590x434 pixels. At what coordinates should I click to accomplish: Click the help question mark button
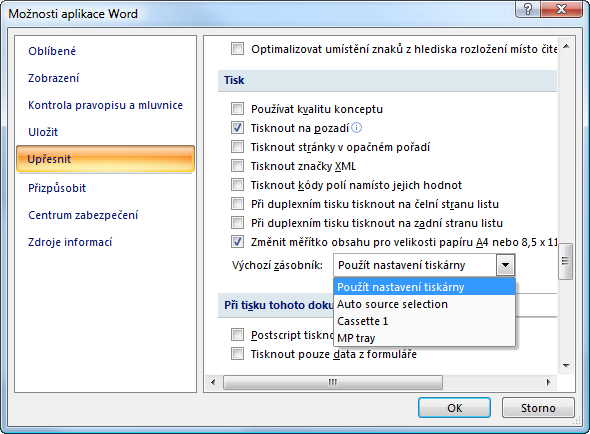pyautogui.click(x=528, y=8)
